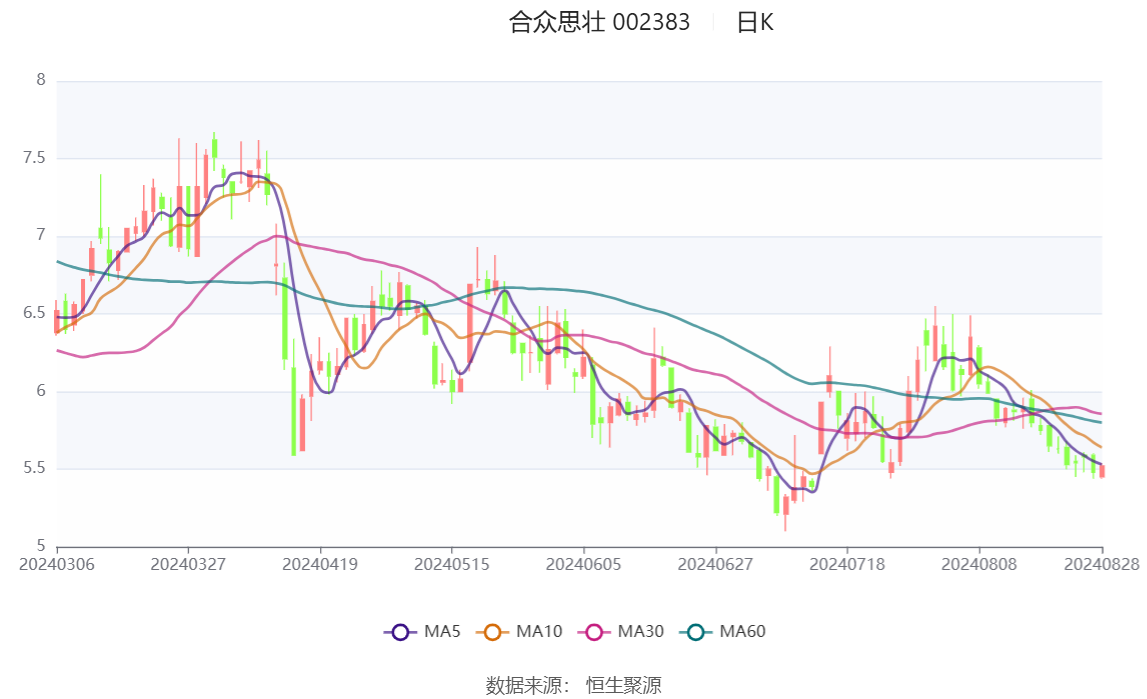Click the x-axis date label 20240515

click(x=451, y=564)
